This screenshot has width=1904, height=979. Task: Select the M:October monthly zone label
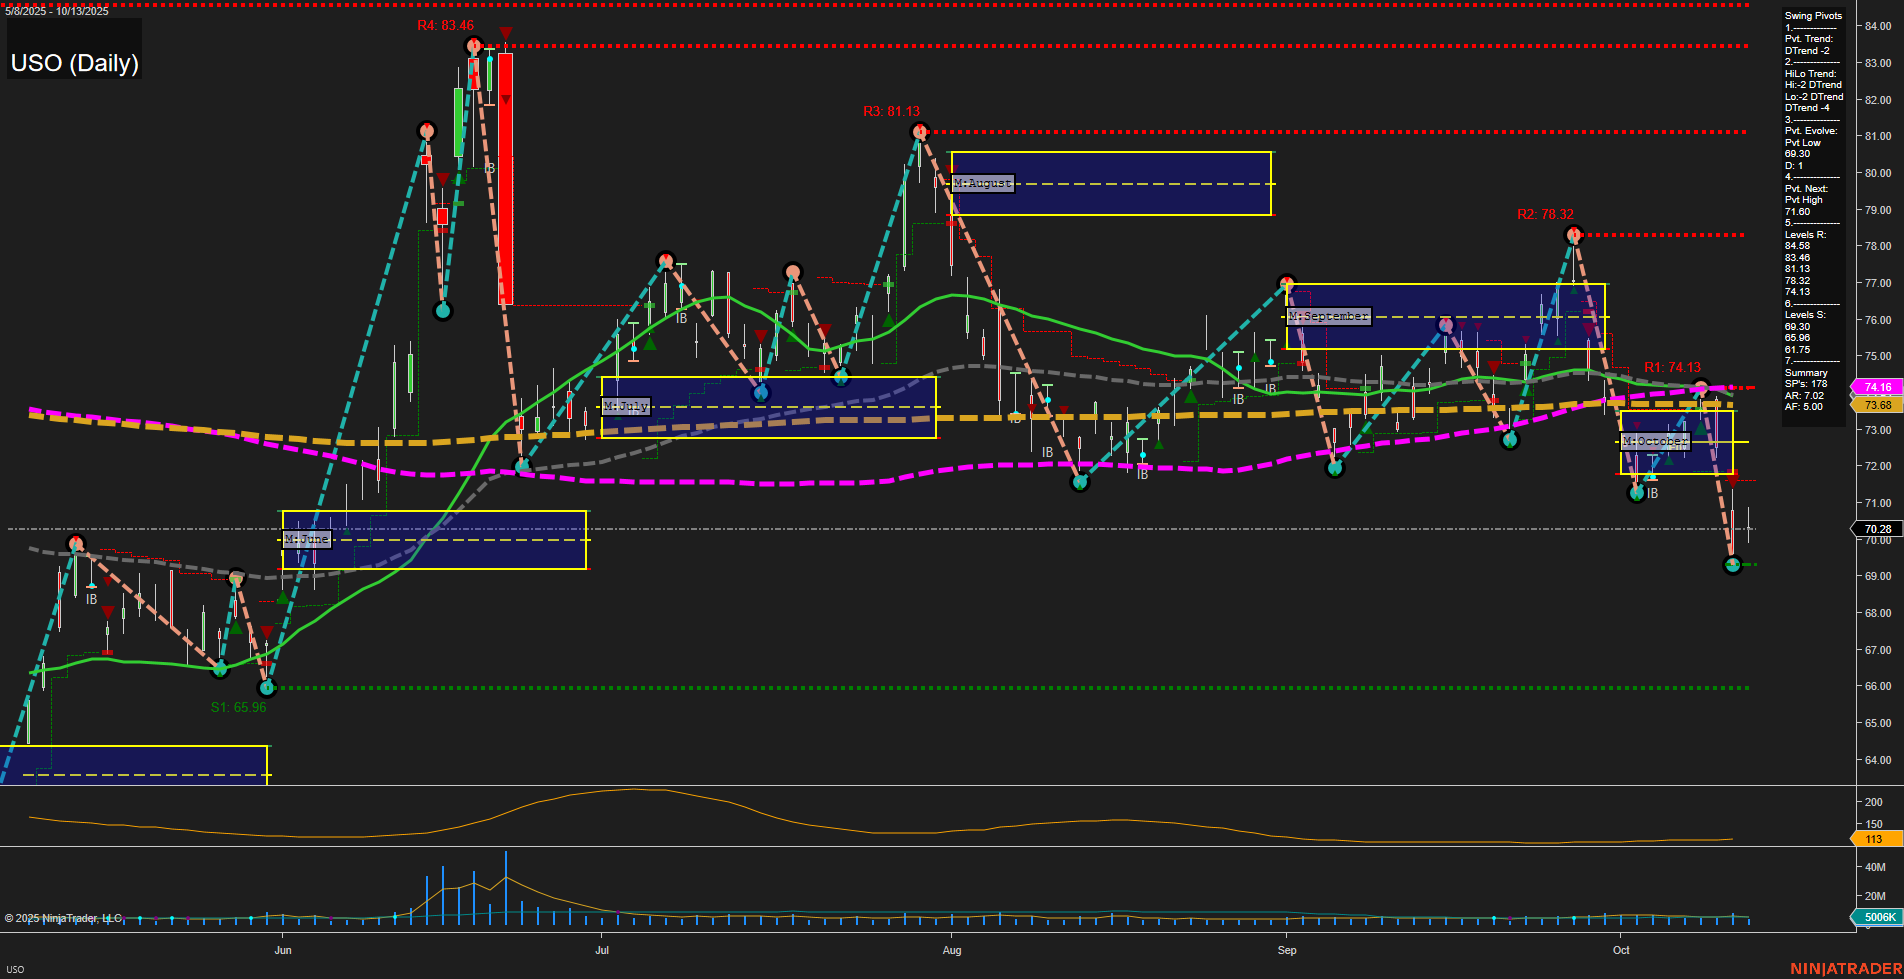pyautogui.click(x=1655, y=441)
